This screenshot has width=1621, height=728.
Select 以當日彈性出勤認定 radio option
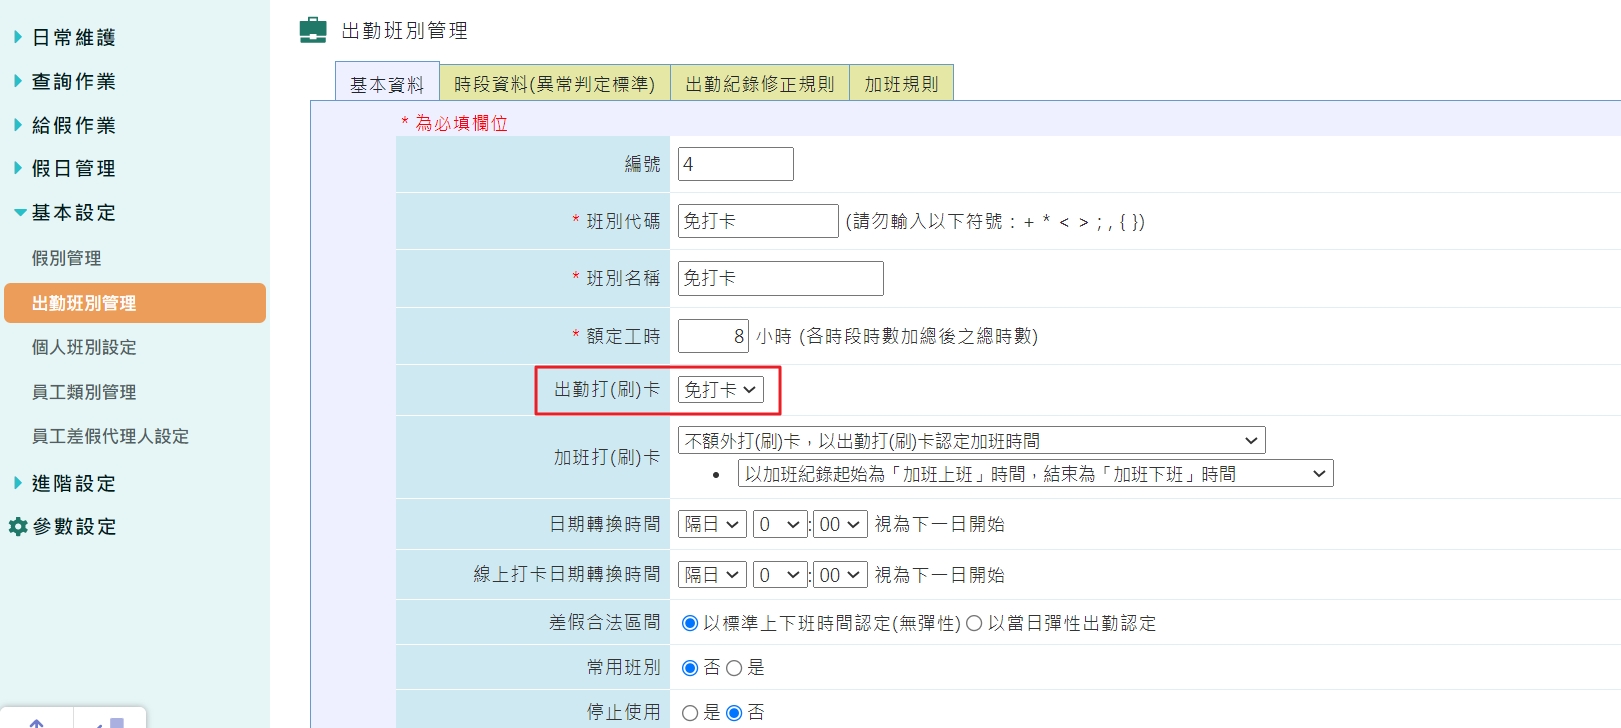coord(974,623)
